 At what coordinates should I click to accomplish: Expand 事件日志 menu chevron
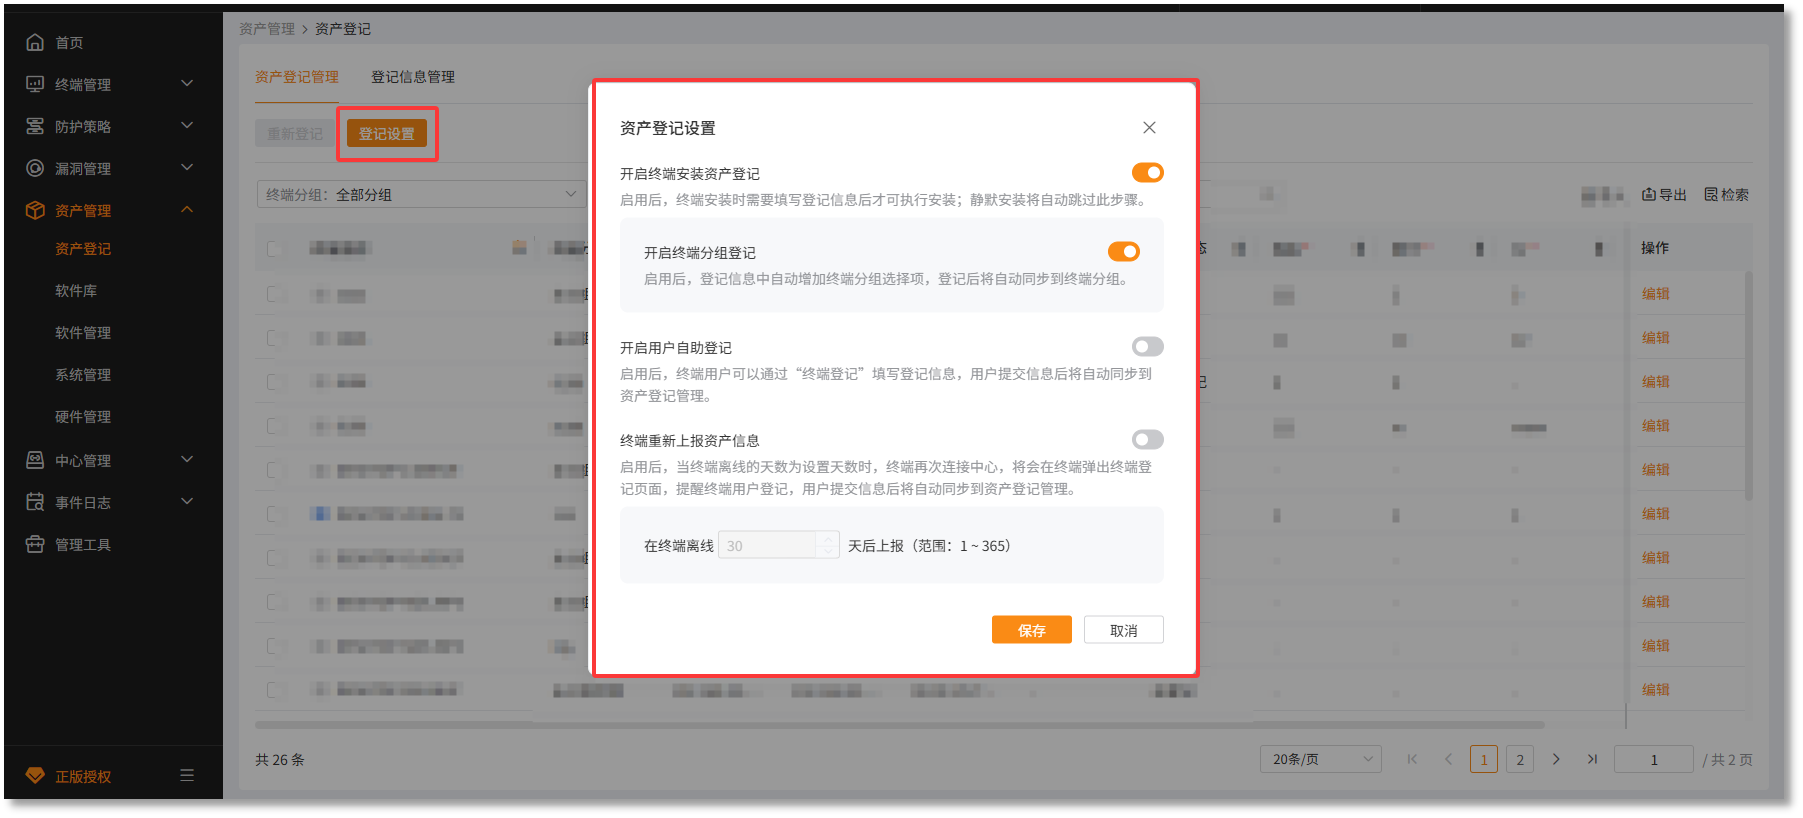coord(187,502)
